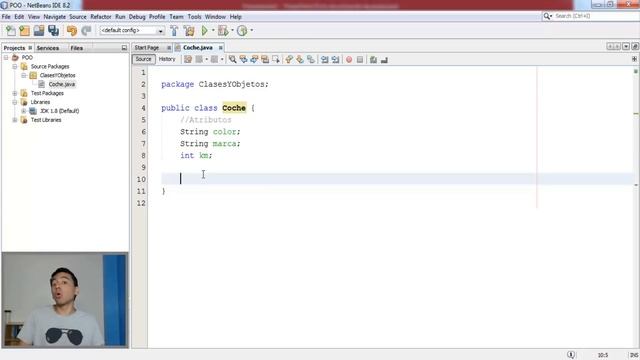The width and height of the screenshot is (640, 360).
Task: Click the Next Bookmark icon
Action: click(x=300, y=60)
